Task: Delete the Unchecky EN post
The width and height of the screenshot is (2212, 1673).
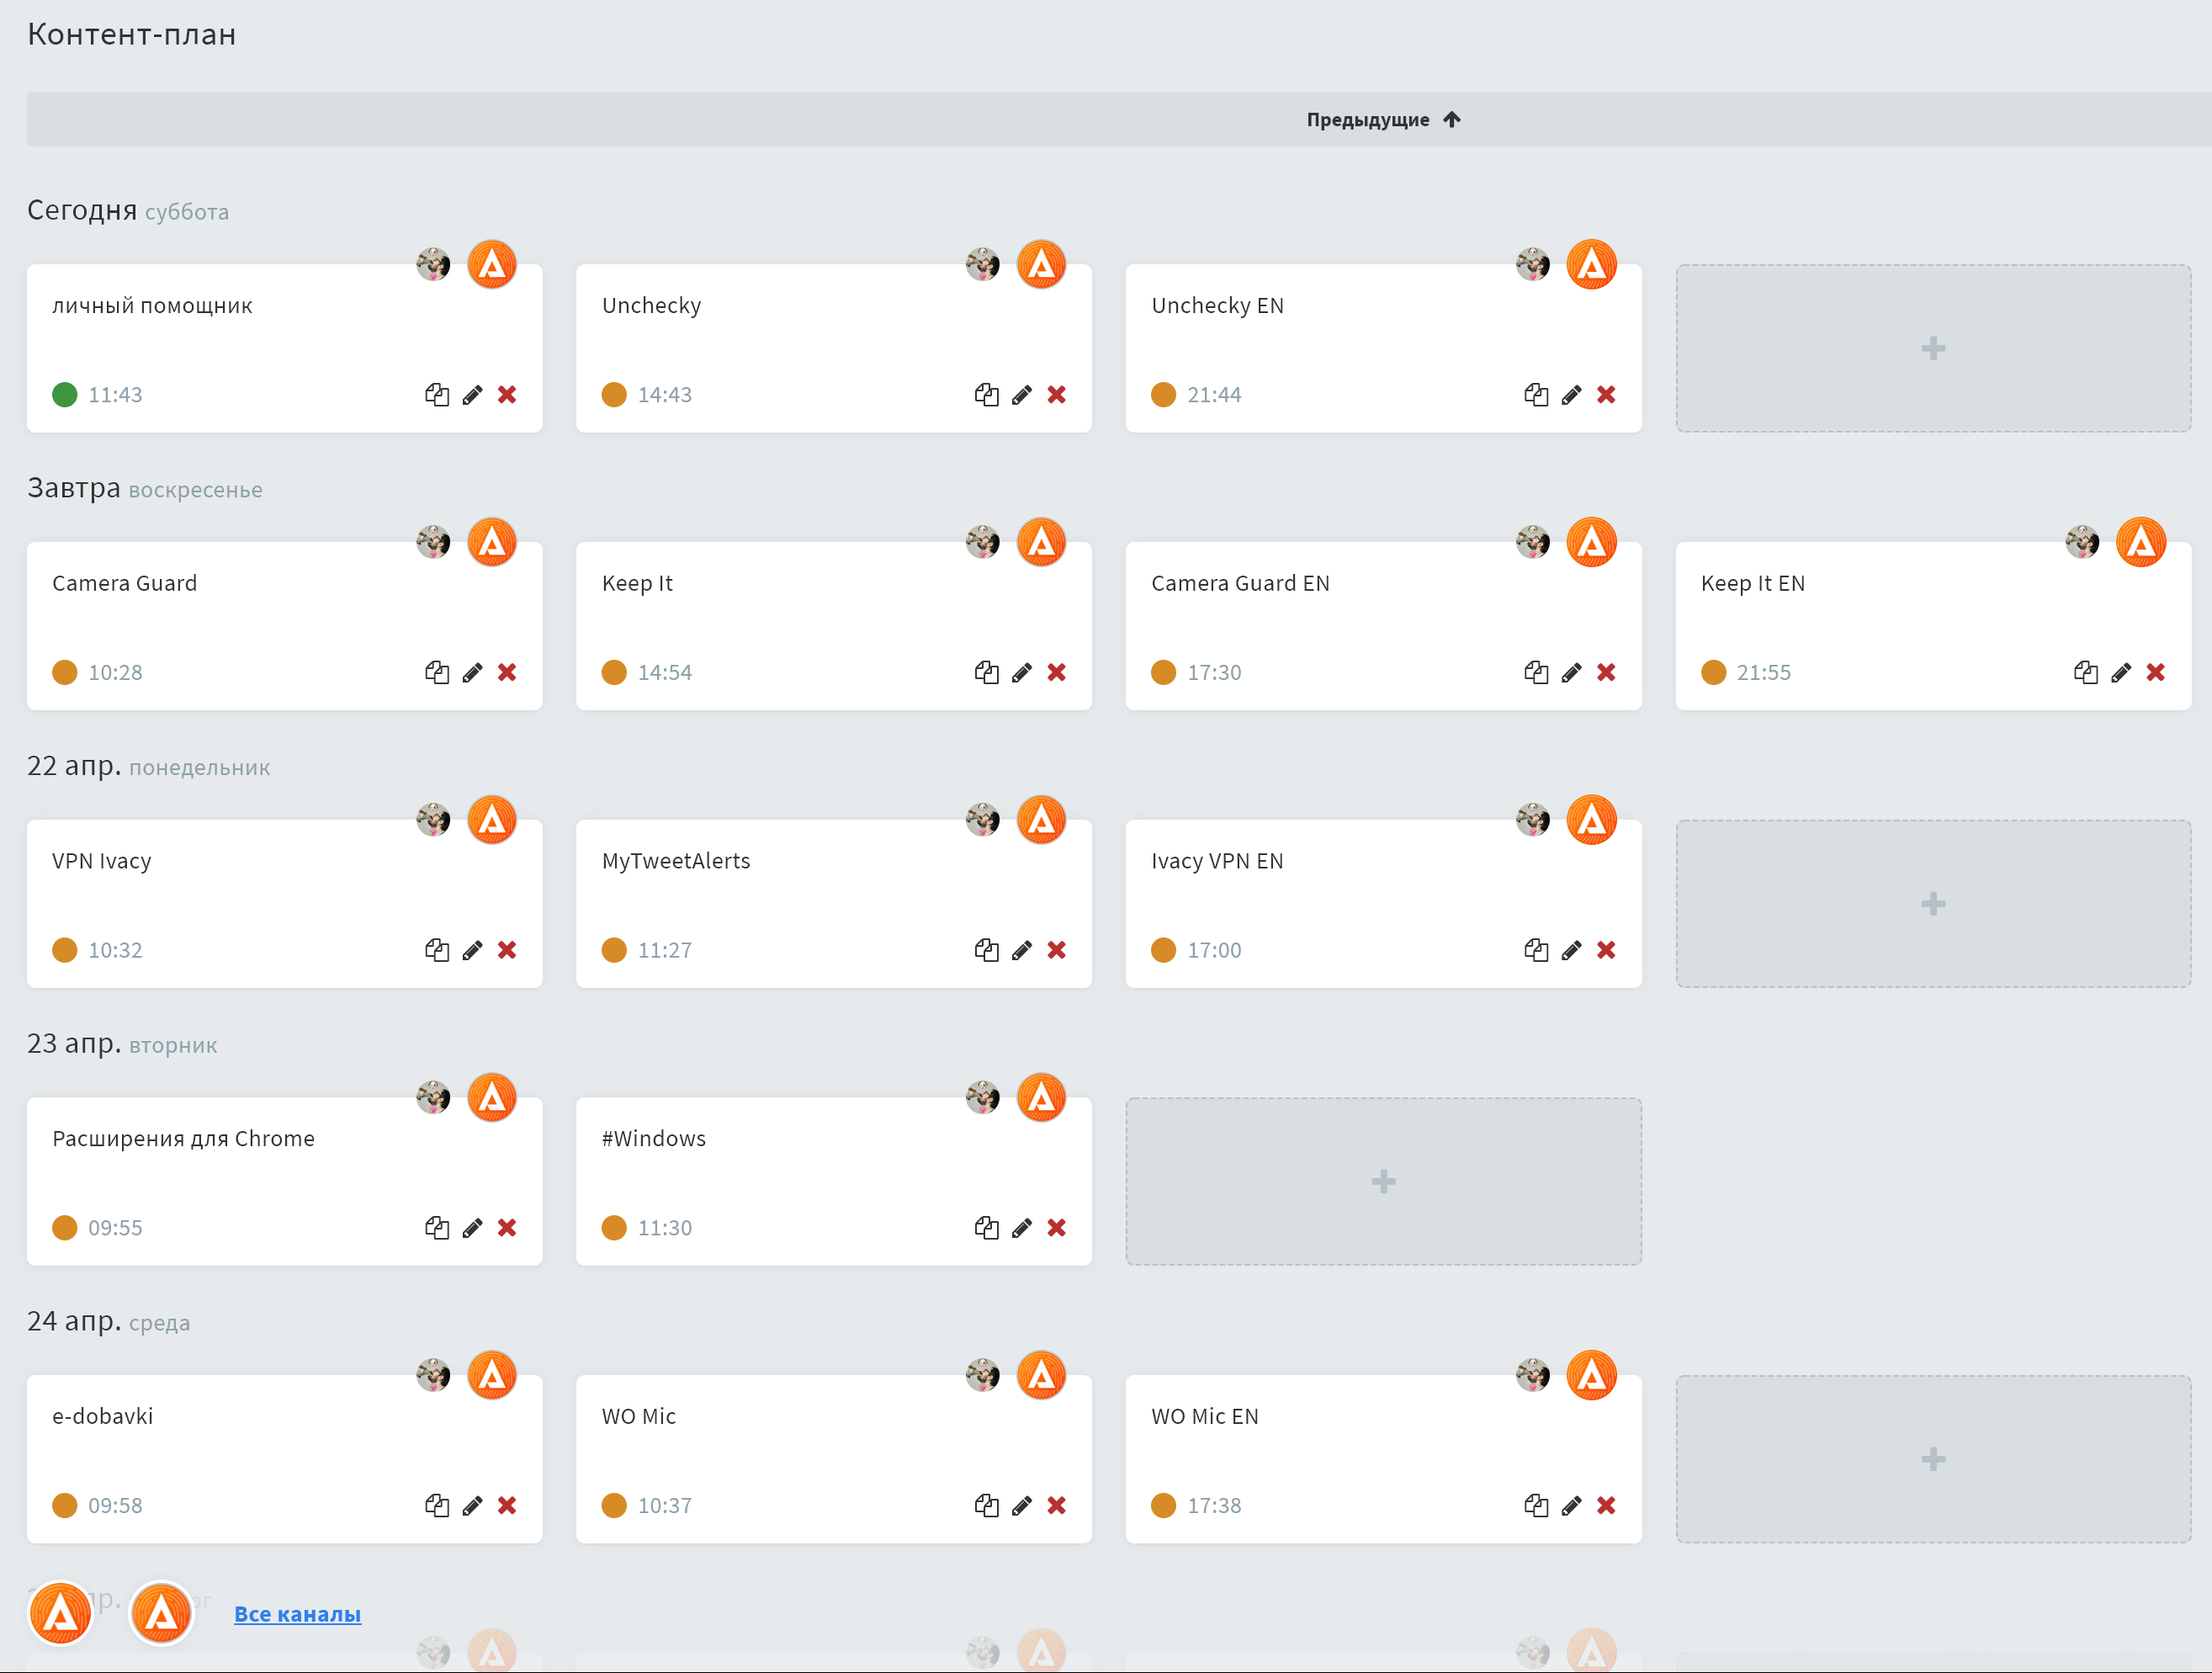Action: point(1606,395)
